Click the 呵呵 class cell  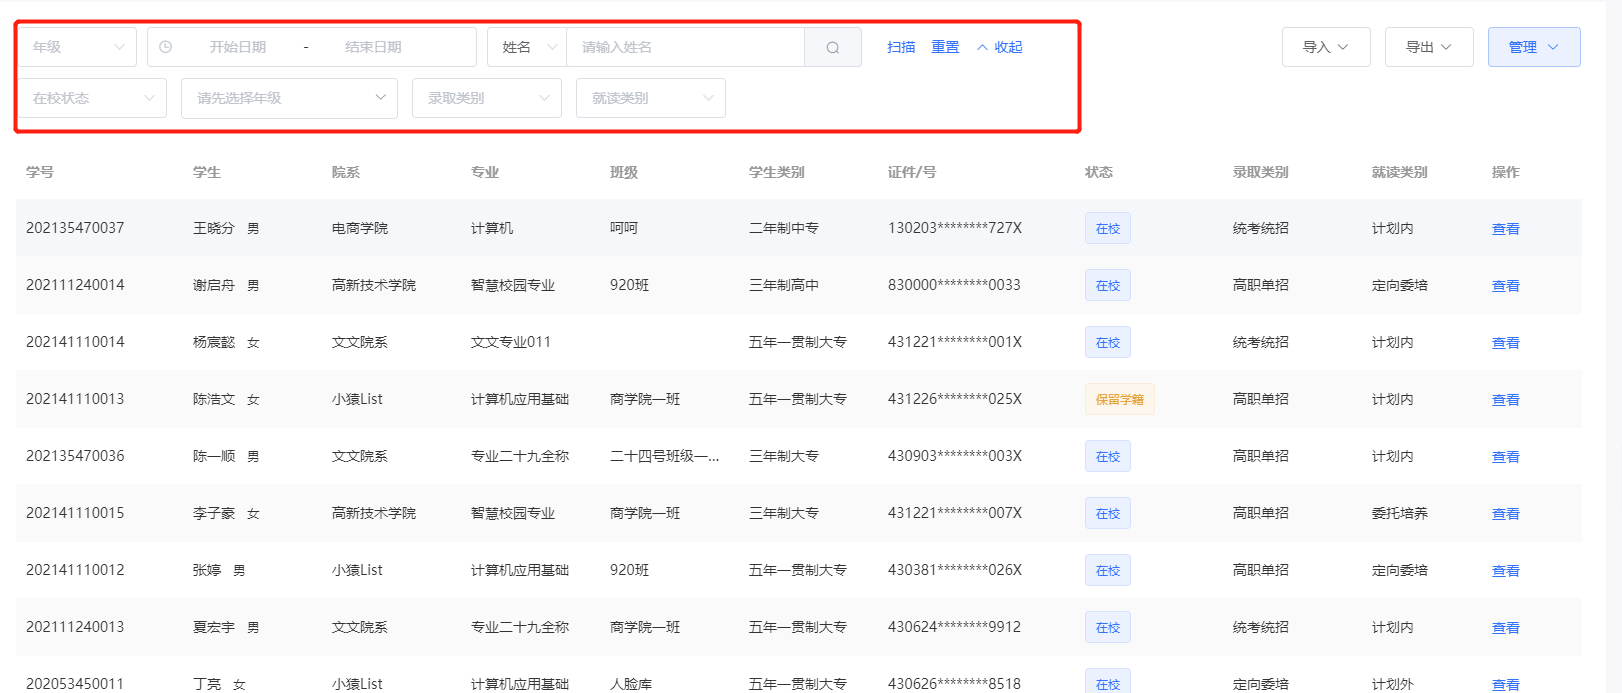pyautogui.click(x=624, y=228)
